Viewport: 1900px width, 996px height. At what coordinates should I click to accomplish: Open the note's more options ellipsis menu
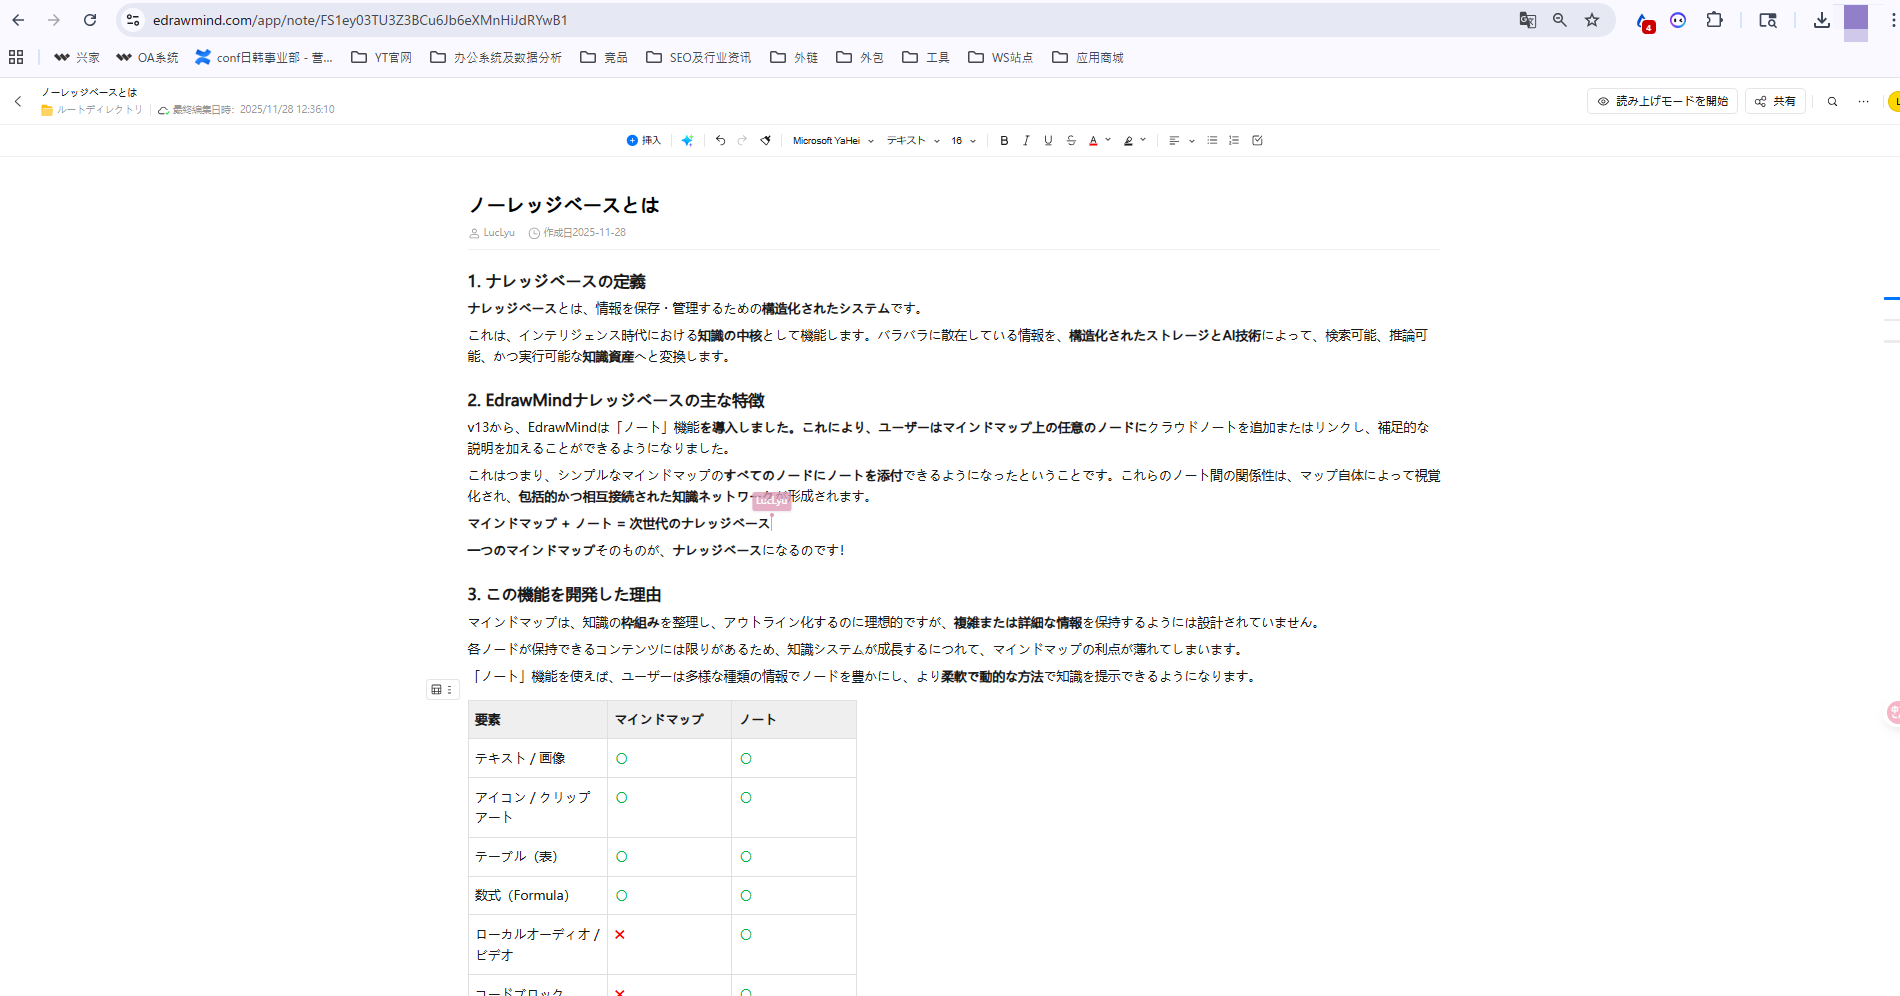click(1863, 101)
